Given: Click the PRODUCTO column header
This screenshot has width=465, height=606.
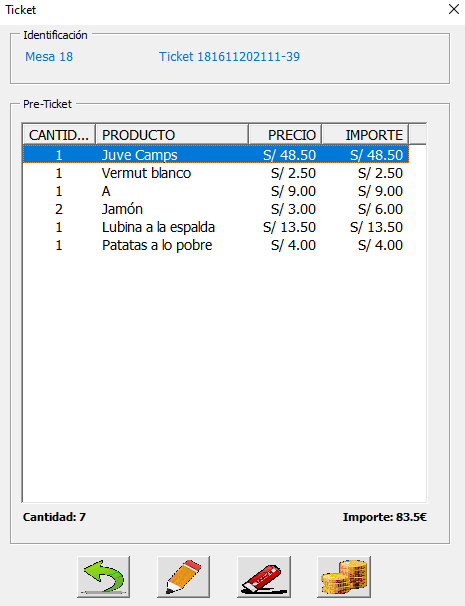Looking at the screenshot, I should coord(172,135).
